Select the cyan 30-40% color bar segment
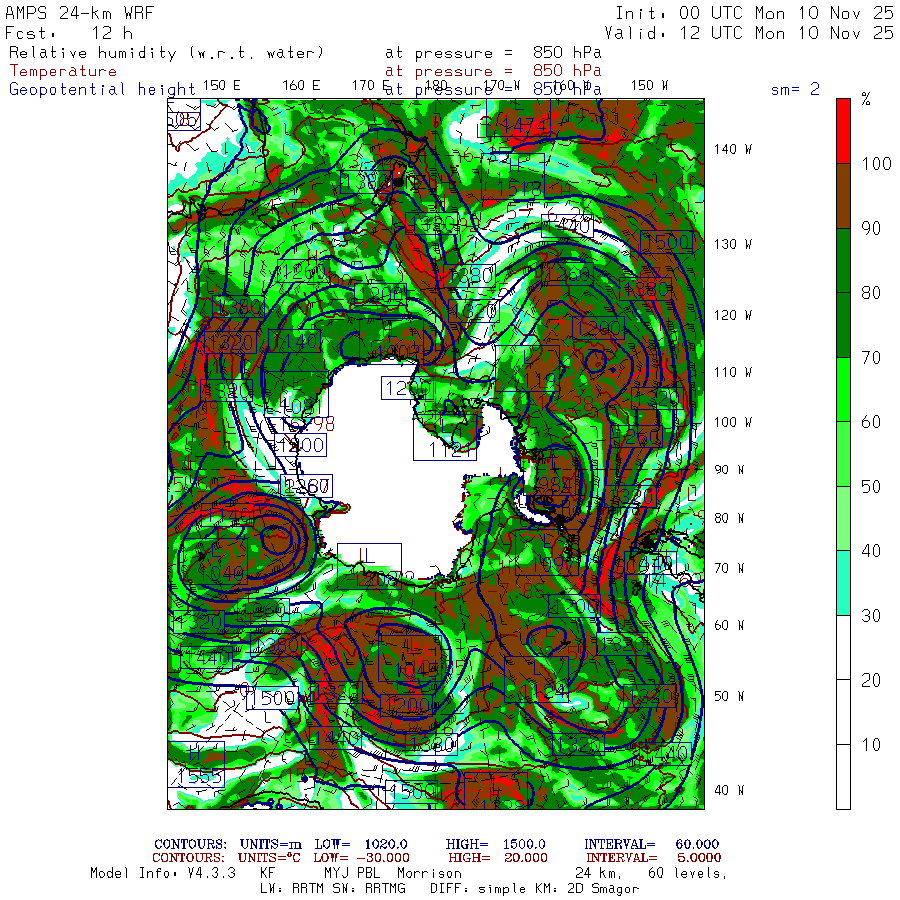 point(843,582)
